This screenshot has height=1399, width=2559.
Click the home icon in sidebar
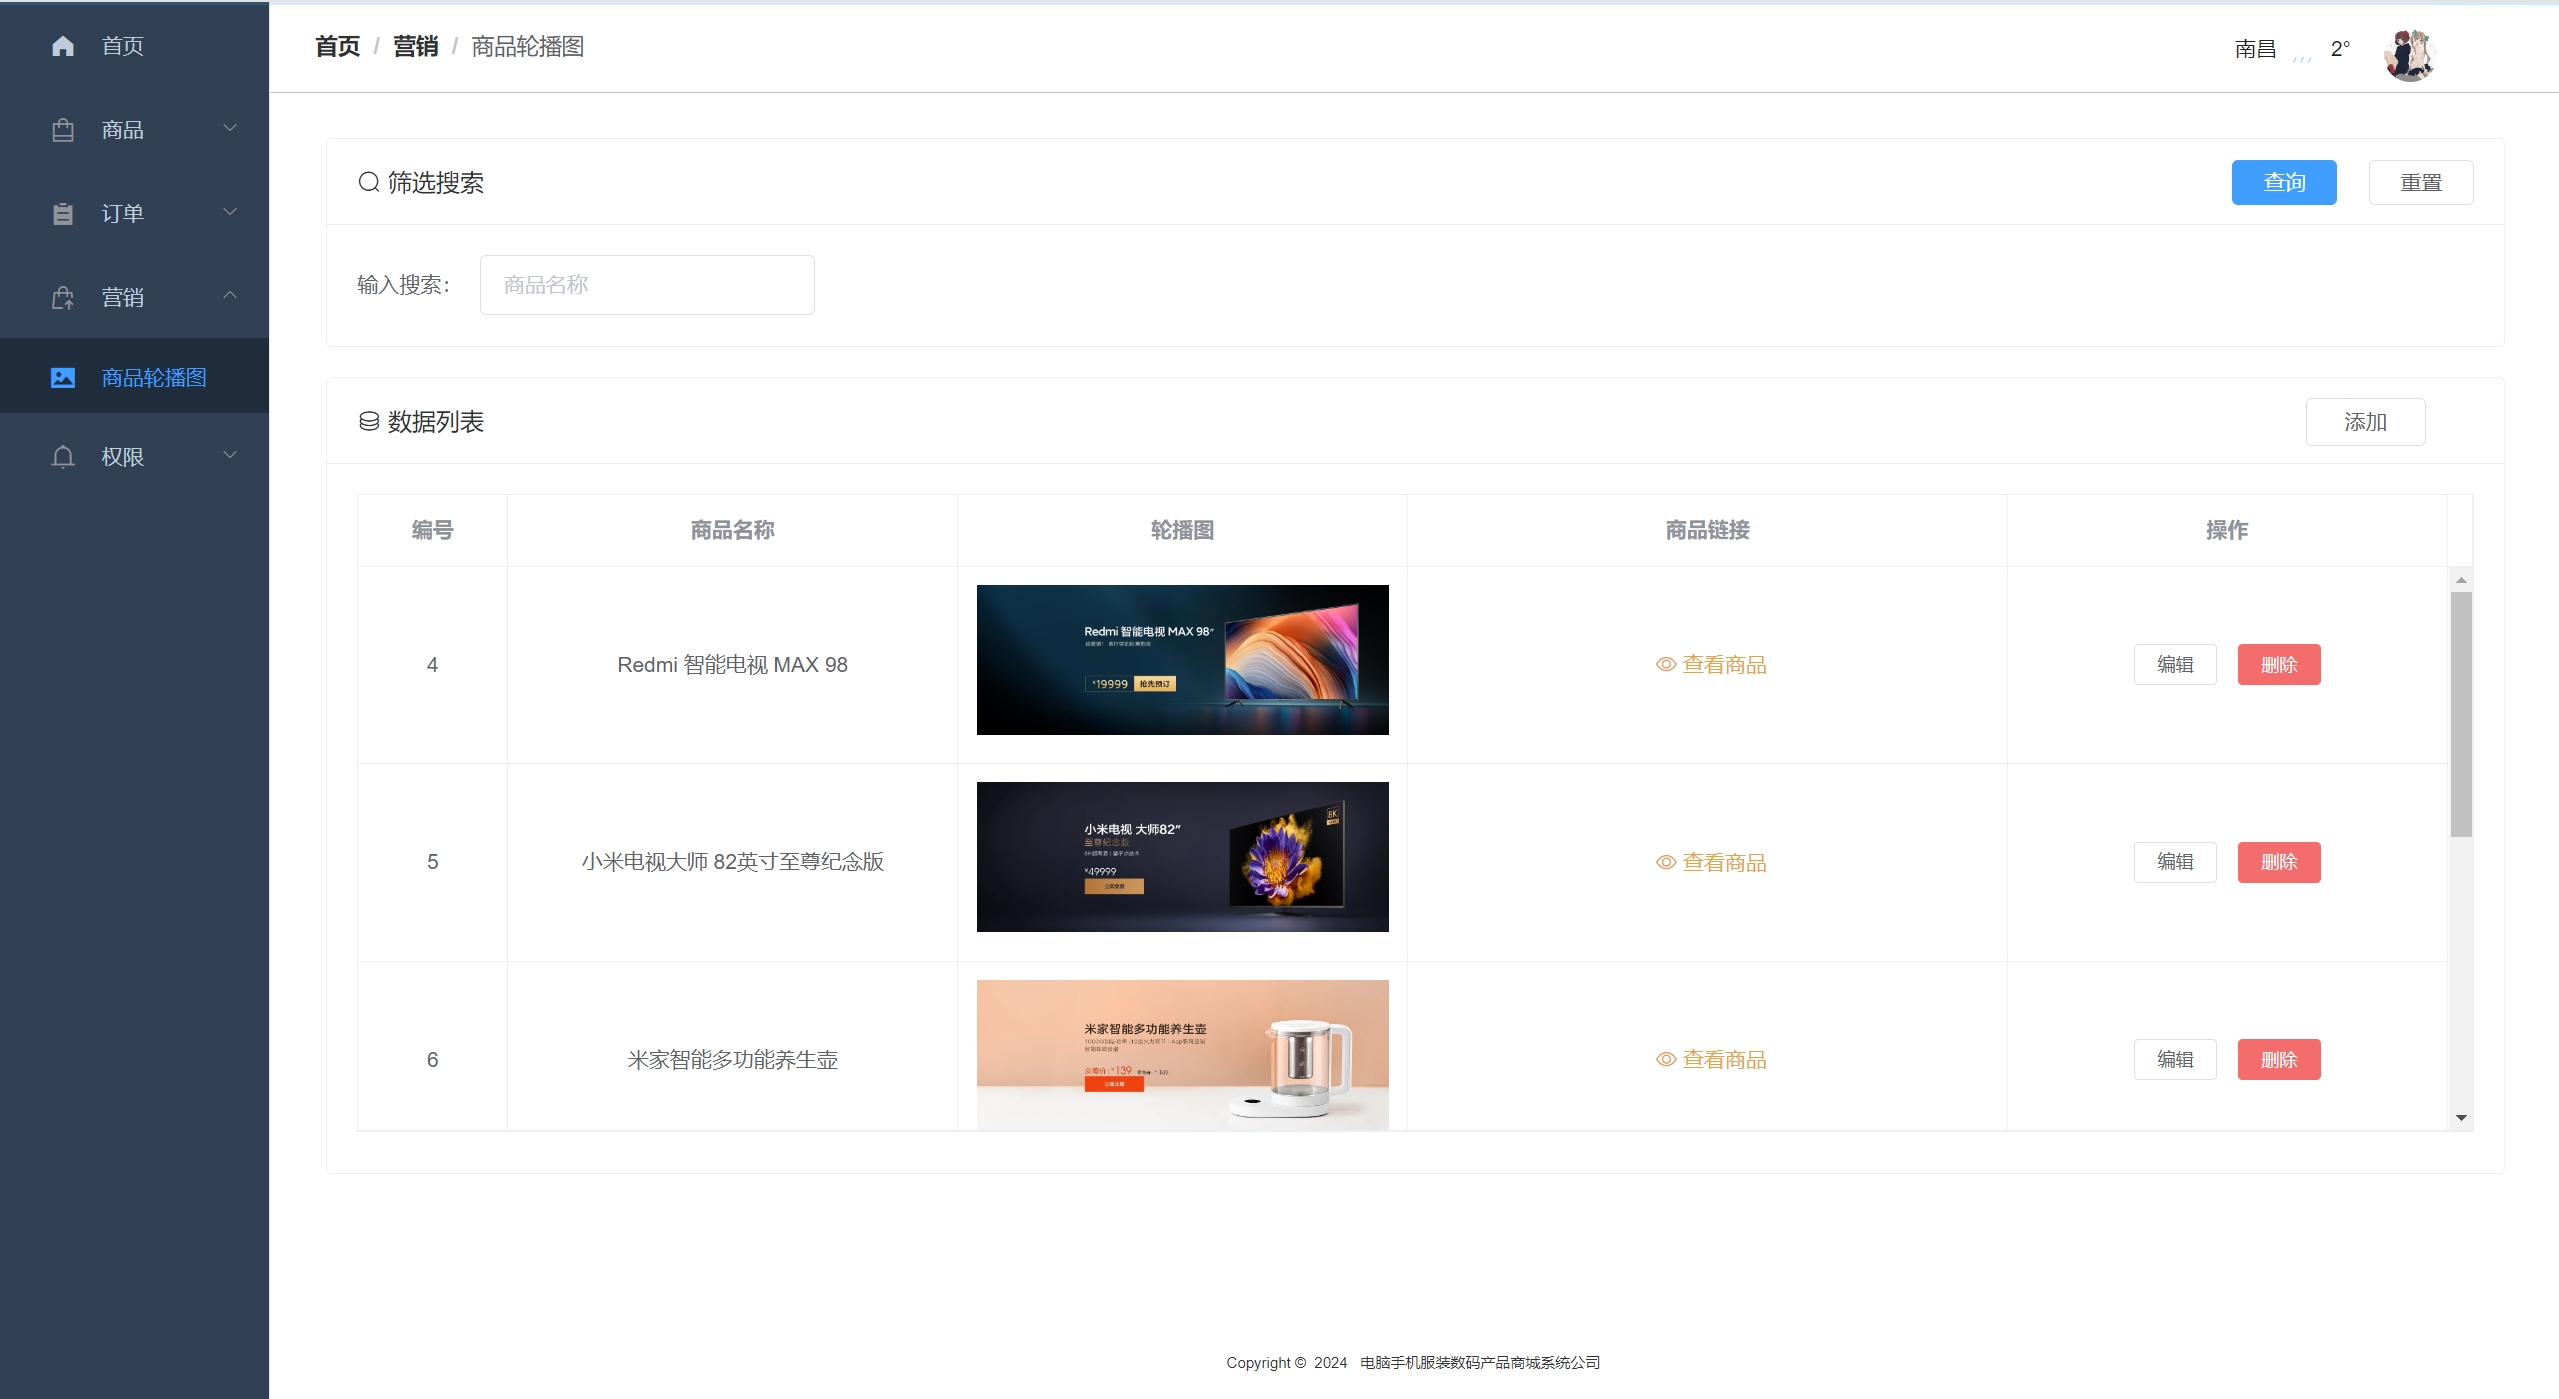[x=63, y=46]
